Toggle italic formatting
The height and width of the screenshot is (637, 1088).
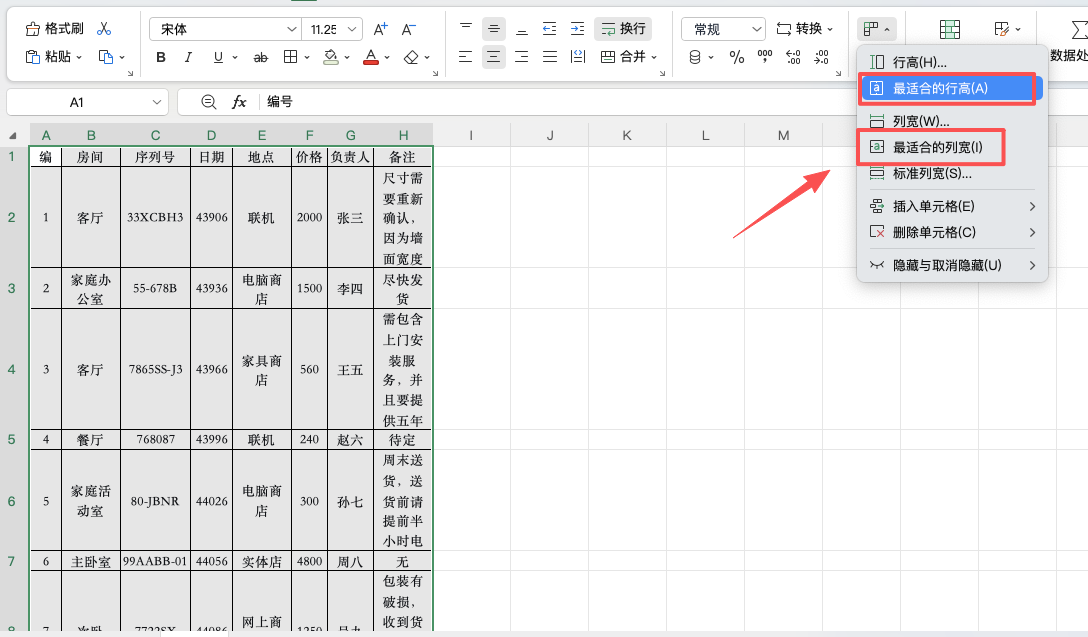188,58
